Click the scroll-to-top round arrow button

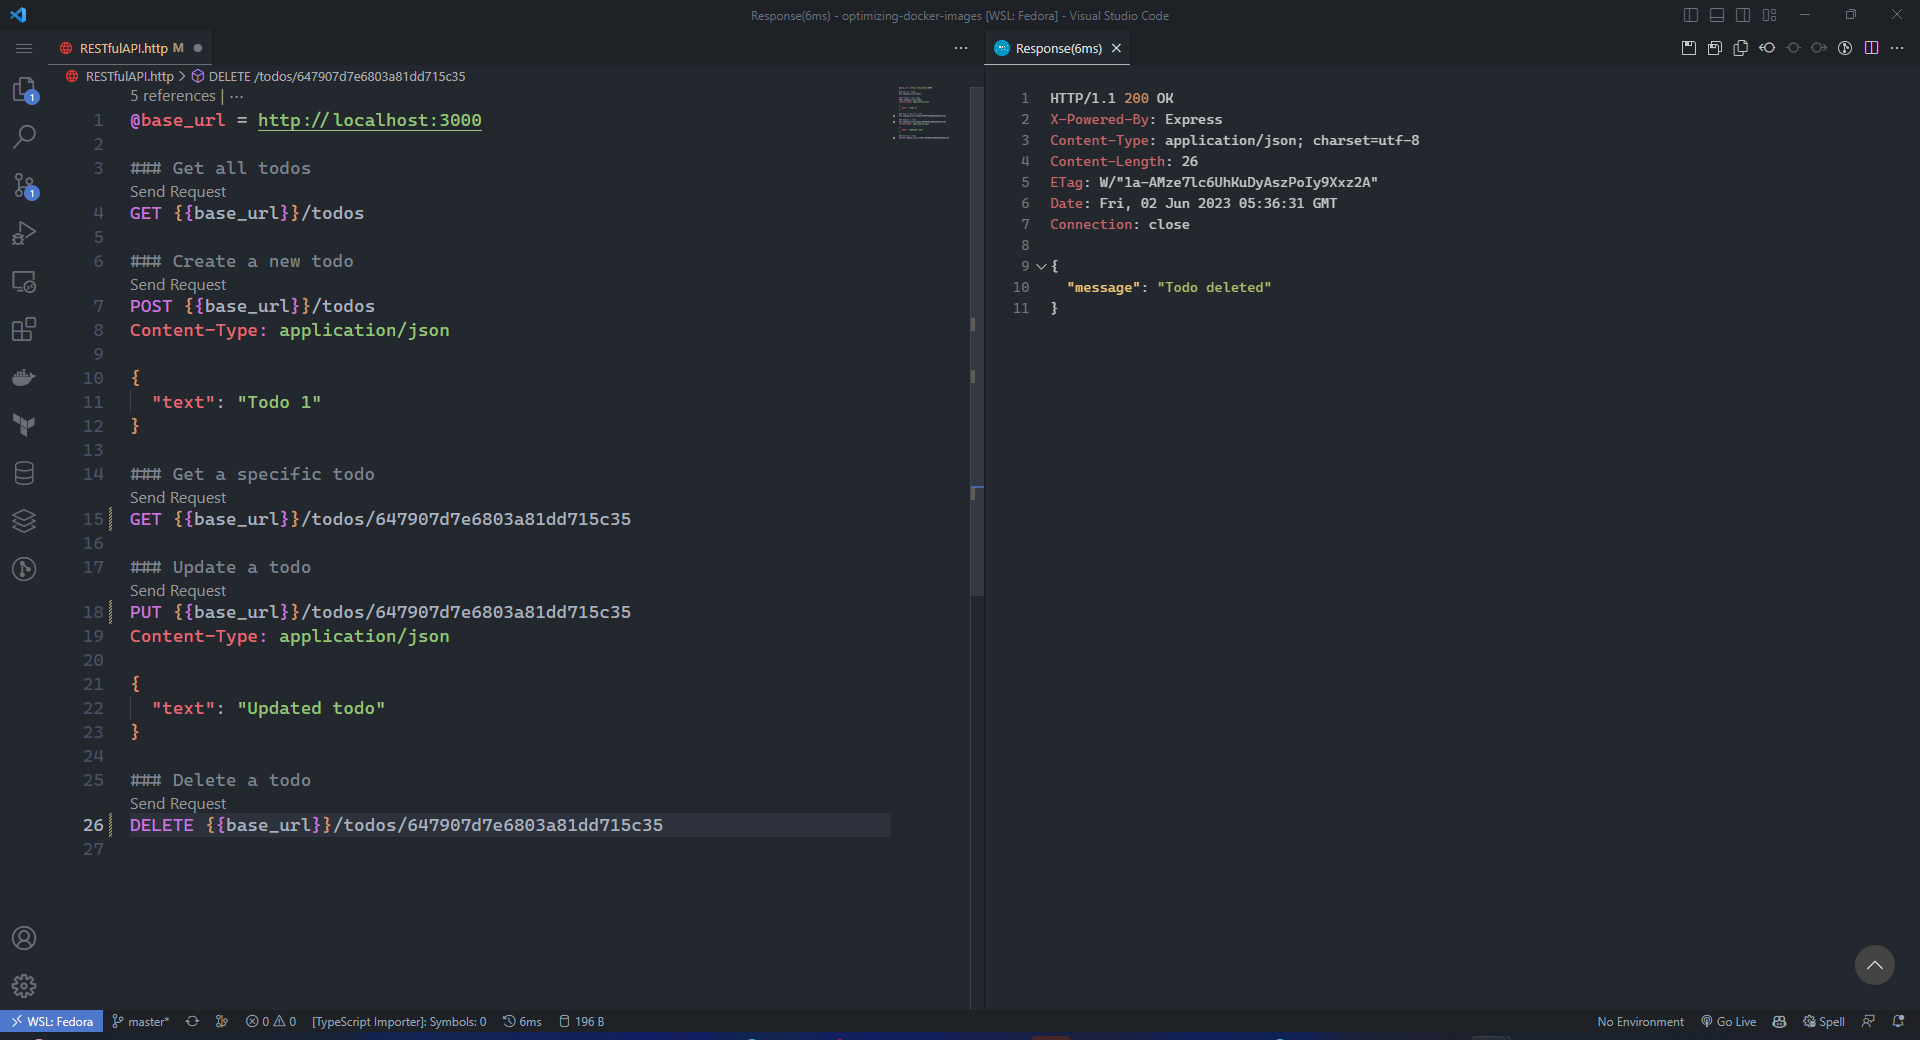(x=1874, y=965)
